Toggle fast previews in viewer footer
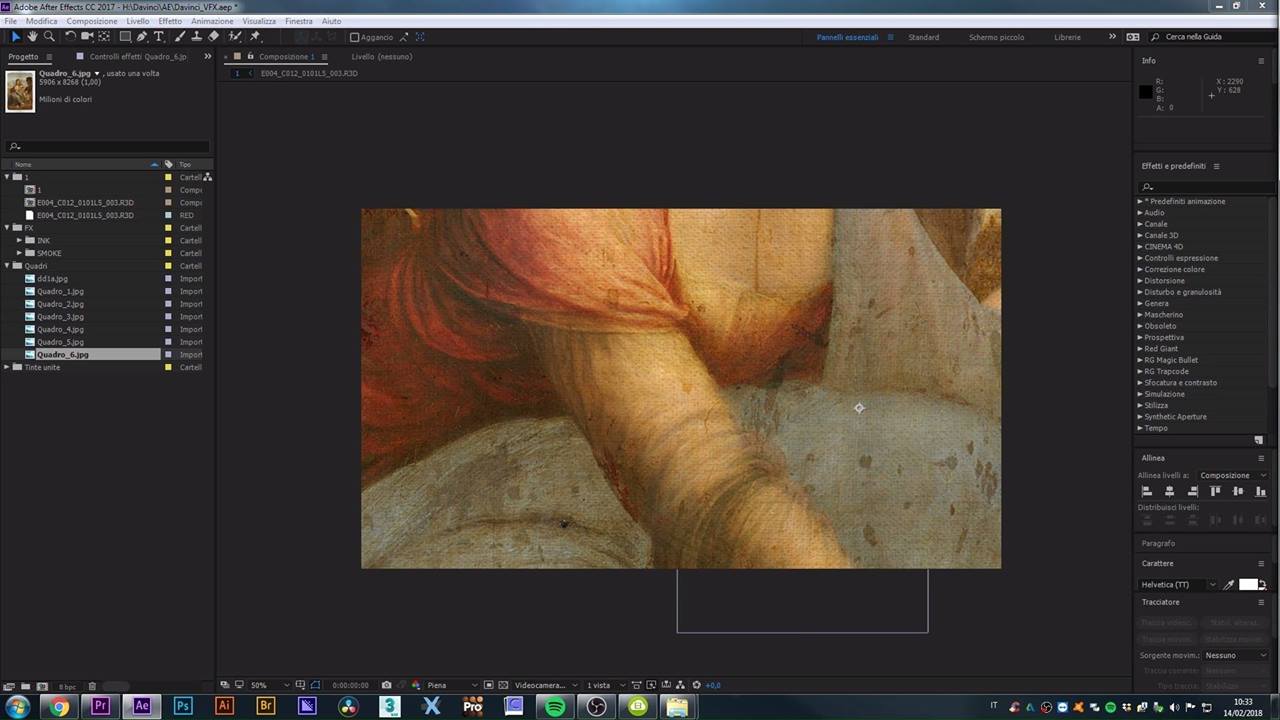The height and width of the screenshot is (720, 1280). point(652,685)
